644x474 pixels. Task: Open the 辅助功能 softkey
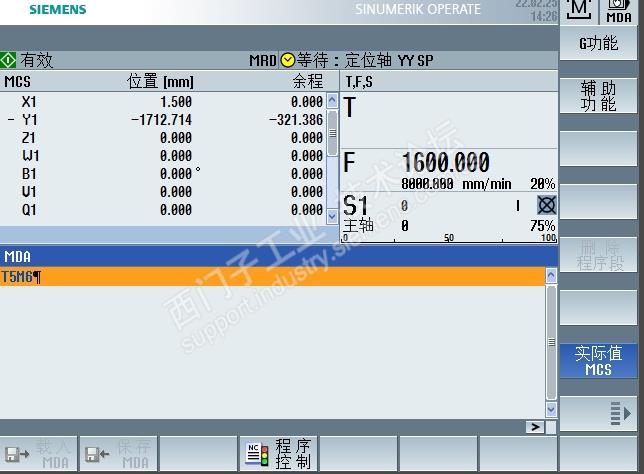pyautogui.click(x=598, y=96)
